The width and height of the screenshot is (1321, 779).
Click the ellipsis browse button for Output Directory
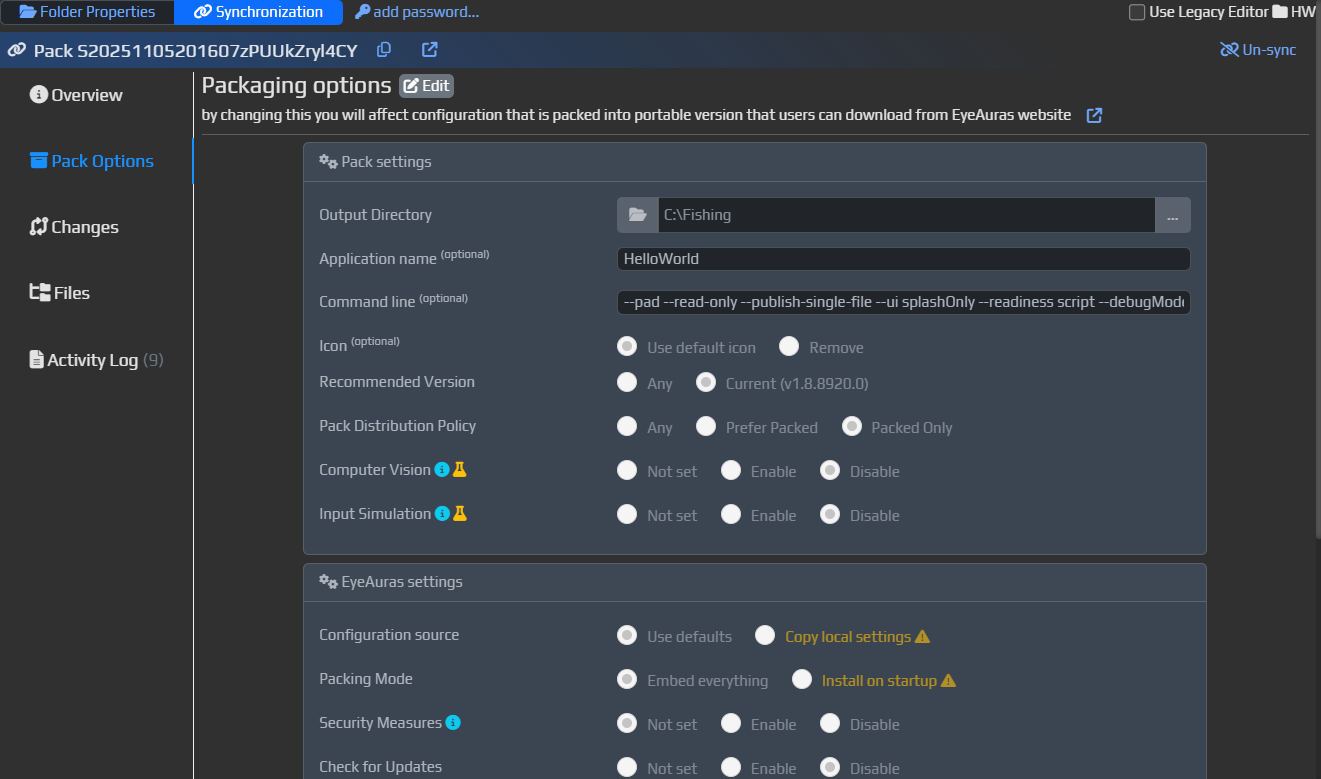(x=1172, y=215)
